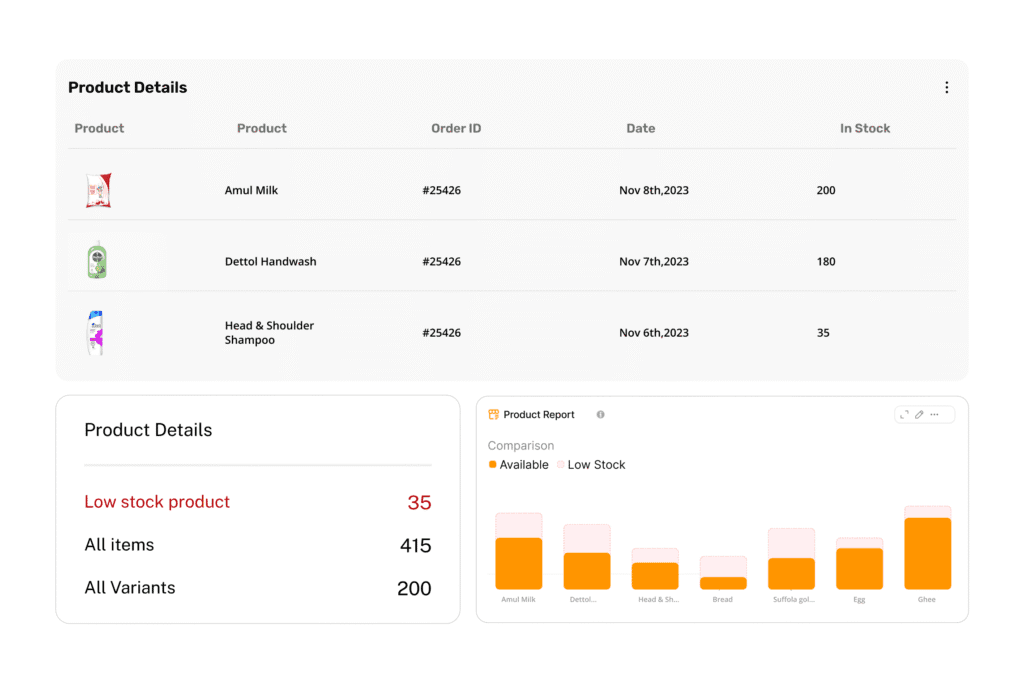This screenshot has height=684, width=1024.
Task: Click the Dettol Handwash product image
Action: [x=97, y=261]
